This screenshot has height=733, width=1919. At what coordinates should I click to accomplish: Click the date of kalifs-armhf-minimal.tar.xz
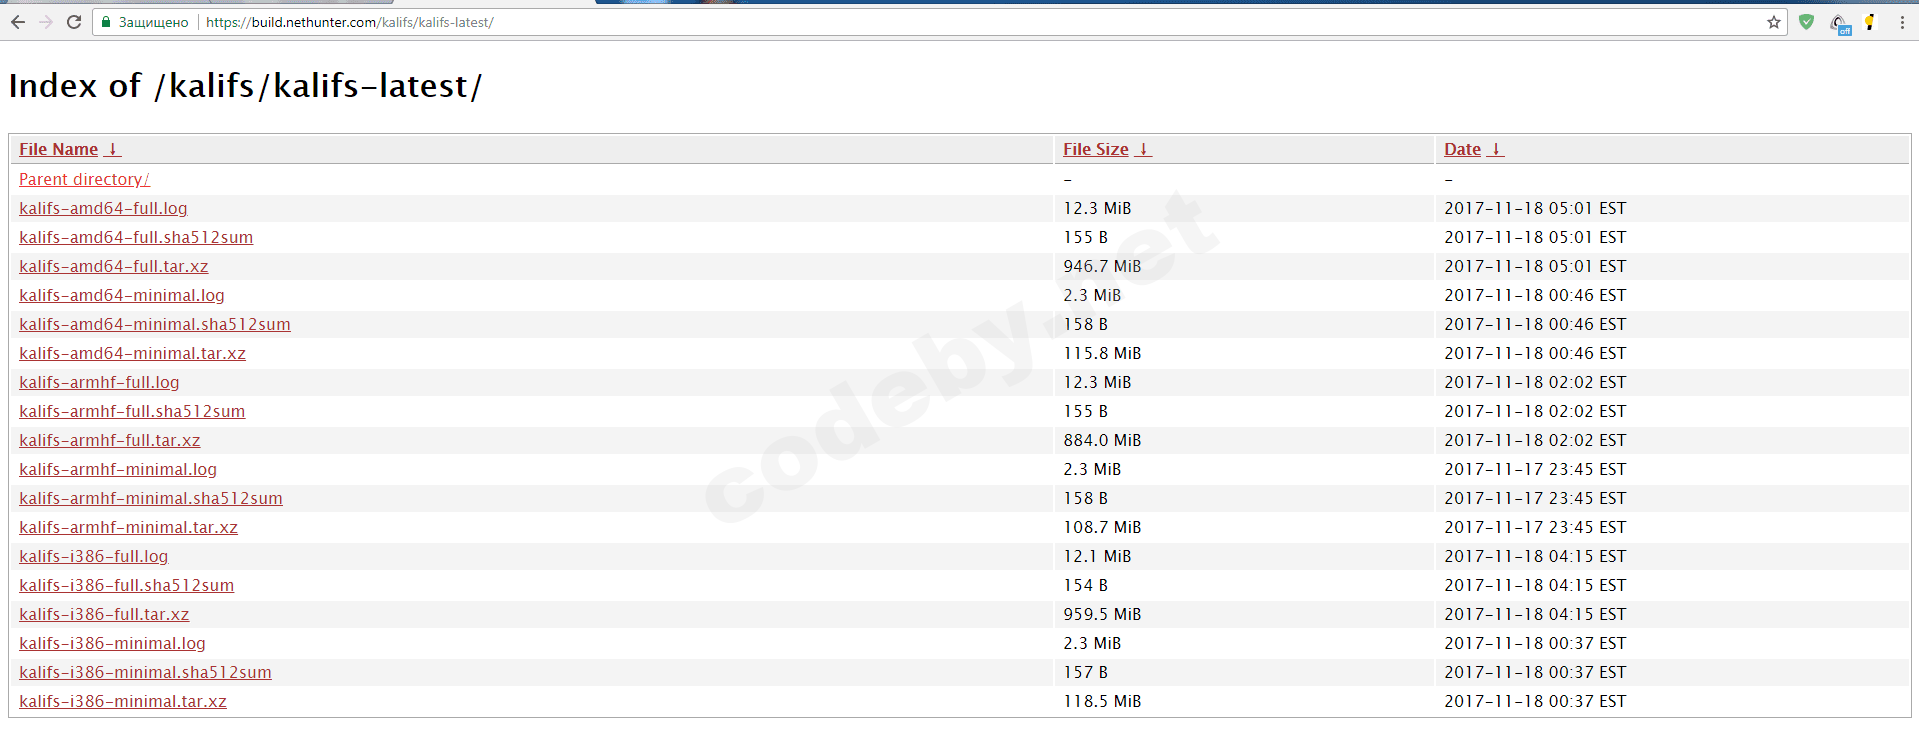point(1535,527)
